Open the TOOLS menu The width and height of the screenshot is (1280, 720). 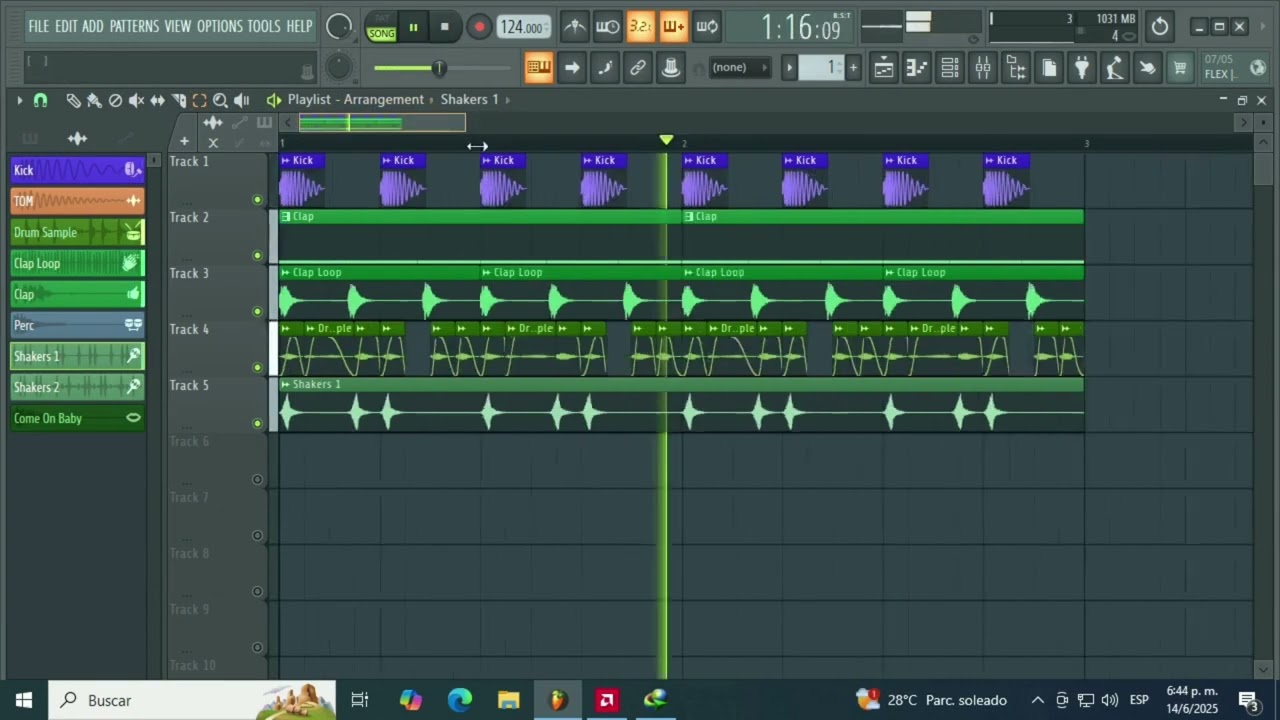coord(264,26)
